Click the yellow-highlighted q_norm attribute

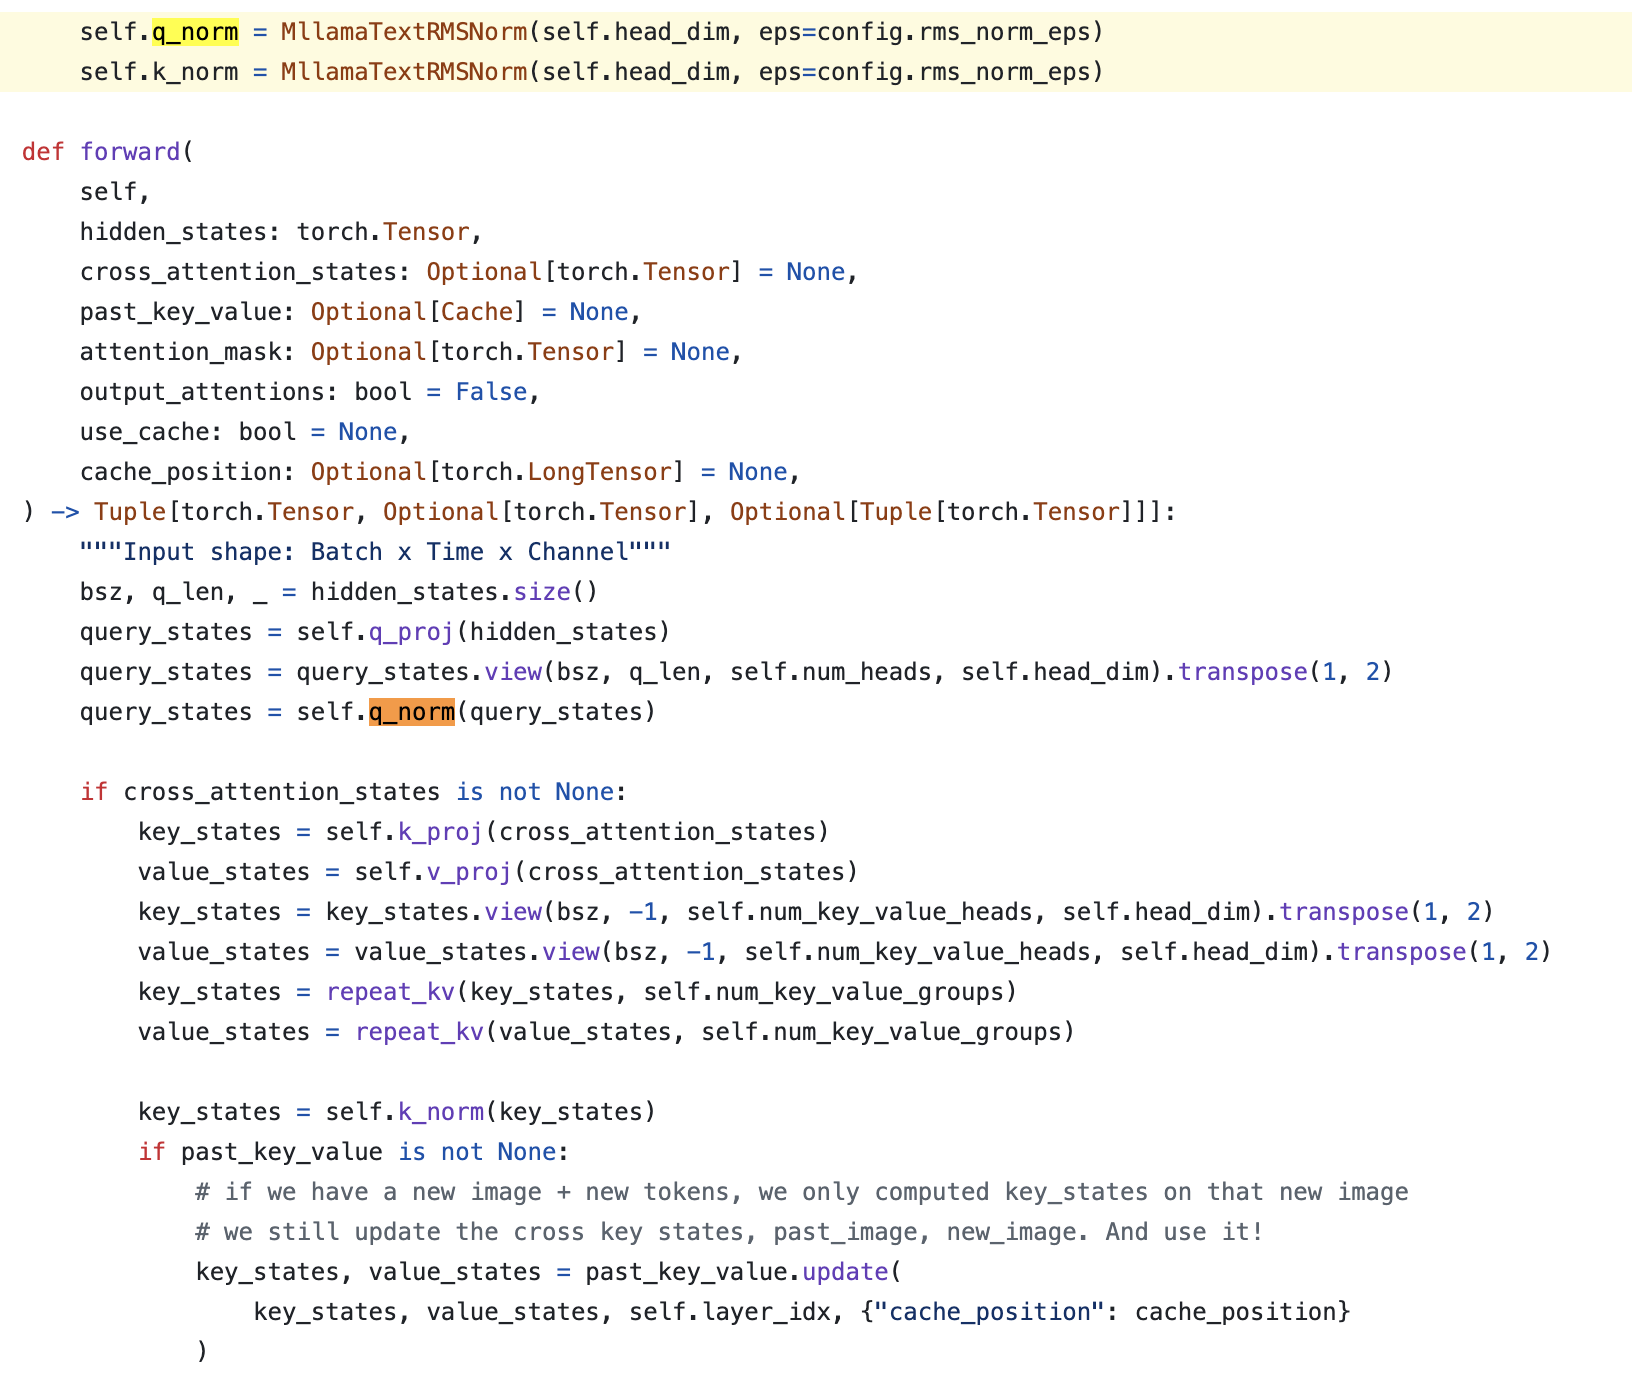(195, 32)
